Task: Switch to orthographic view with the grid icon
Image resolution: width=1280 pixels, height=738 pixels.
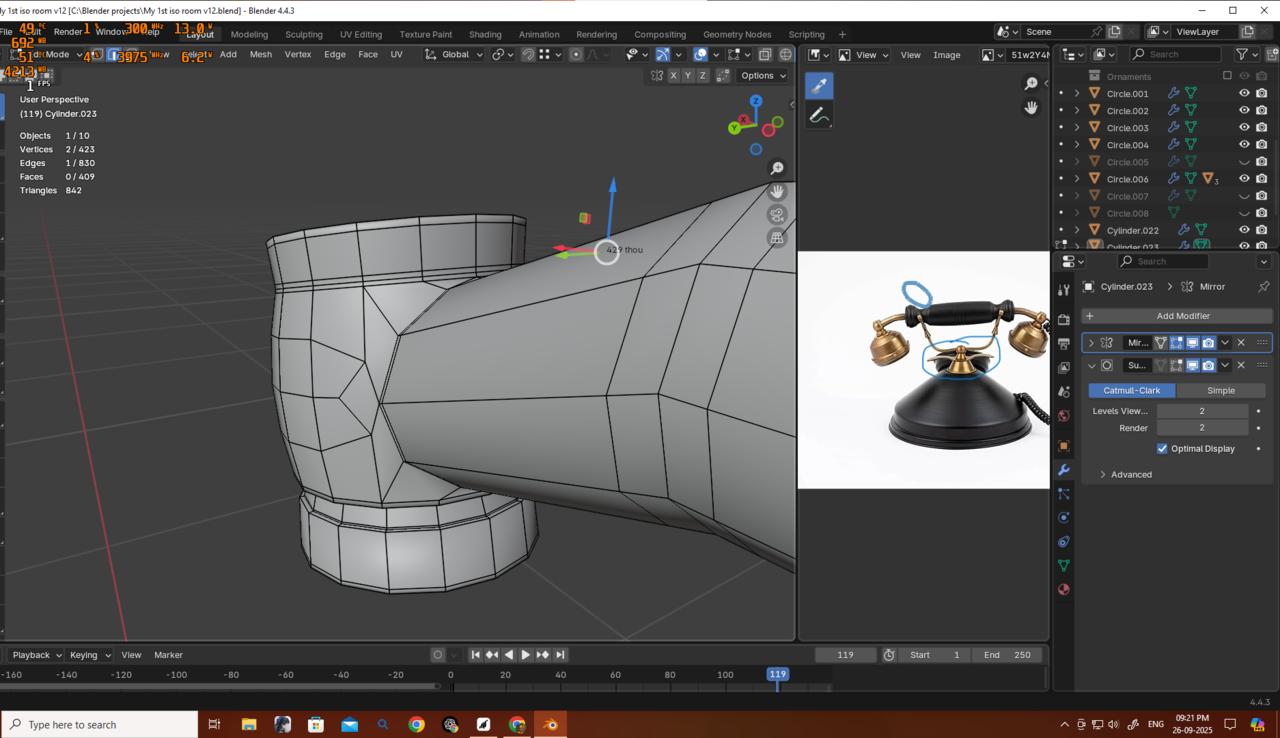Action: pyautogui.click(x=777, y=238)
